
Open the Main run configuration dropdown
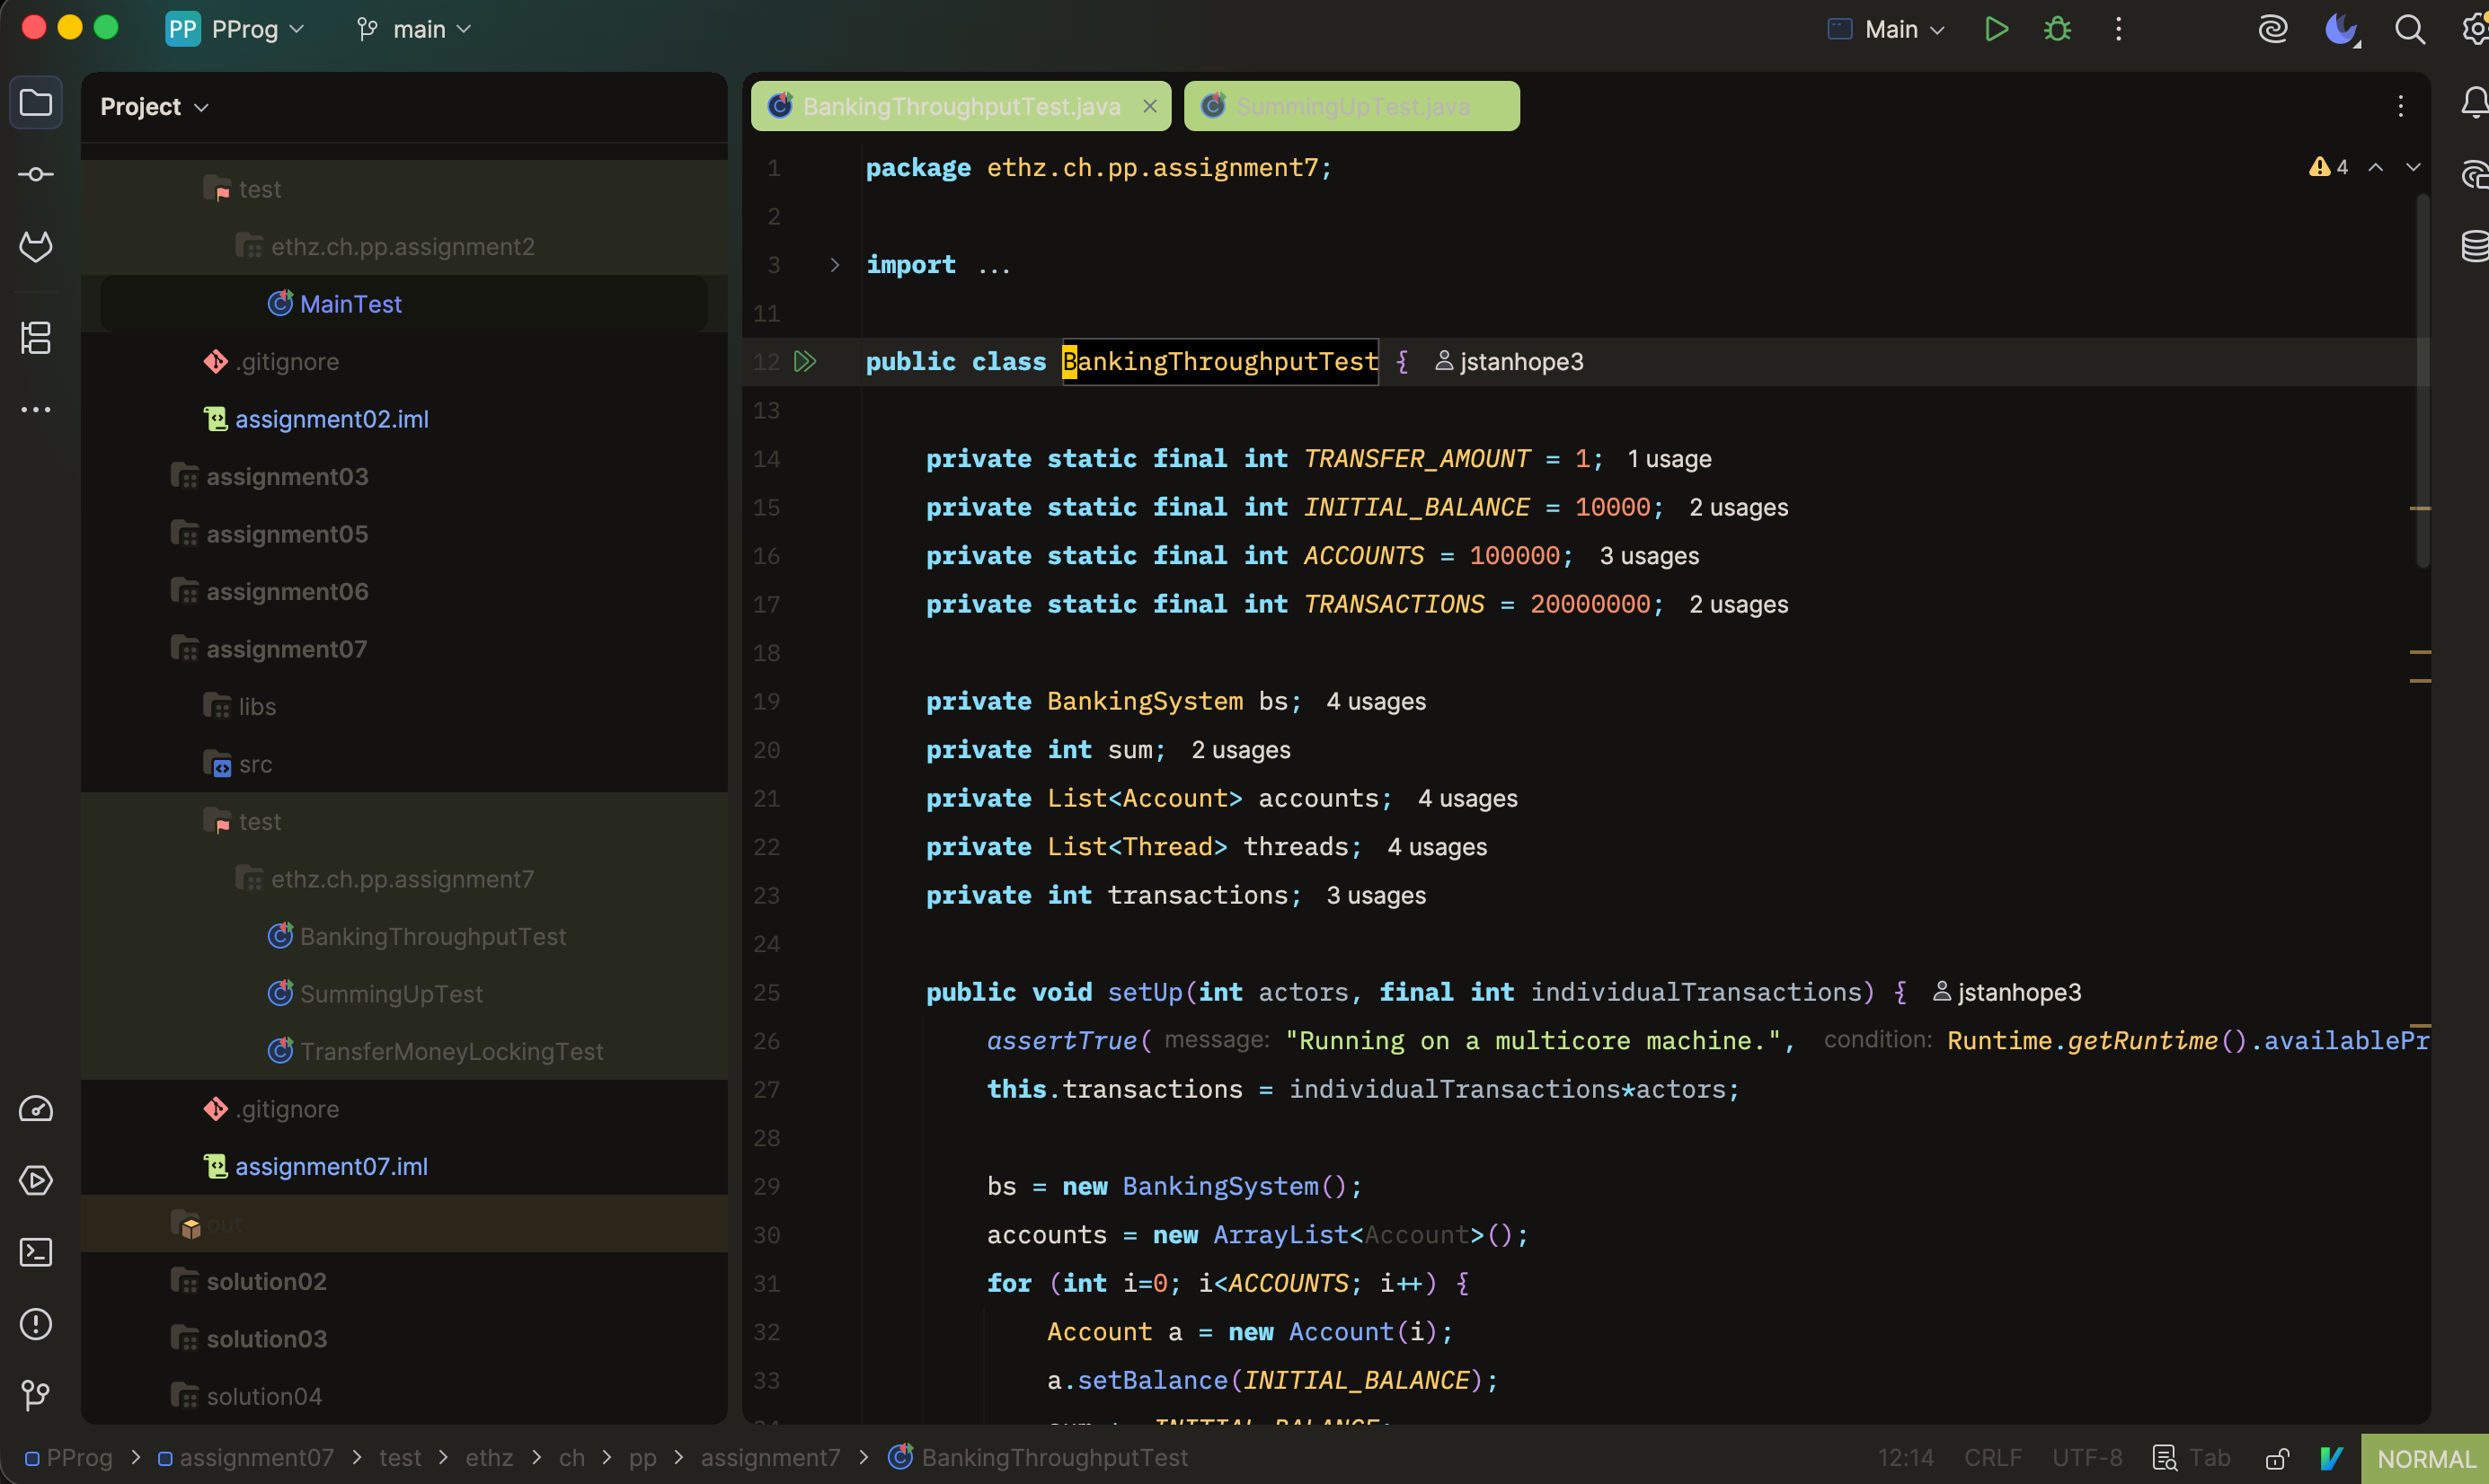[1886, 29]
